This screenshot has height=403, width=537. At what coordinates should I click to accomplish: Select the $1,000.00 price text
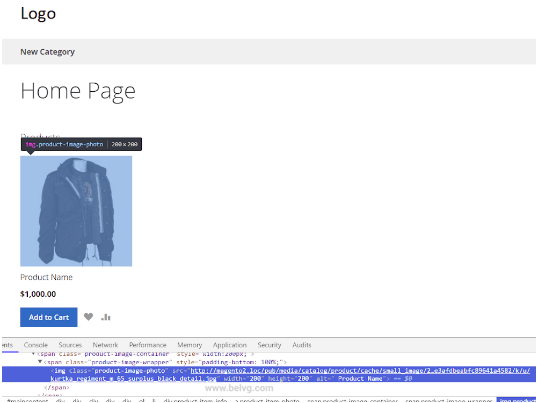38,294
